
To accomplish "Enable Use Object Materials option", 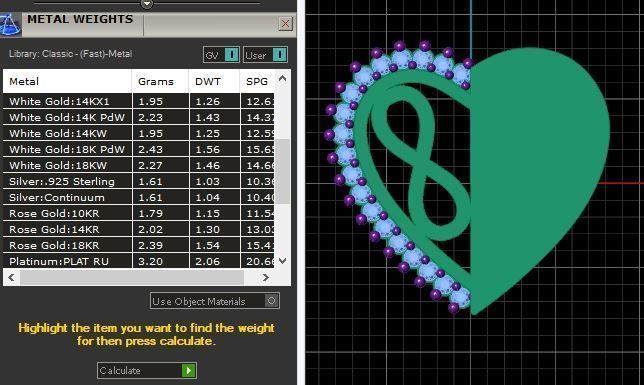I will (215, 301).
